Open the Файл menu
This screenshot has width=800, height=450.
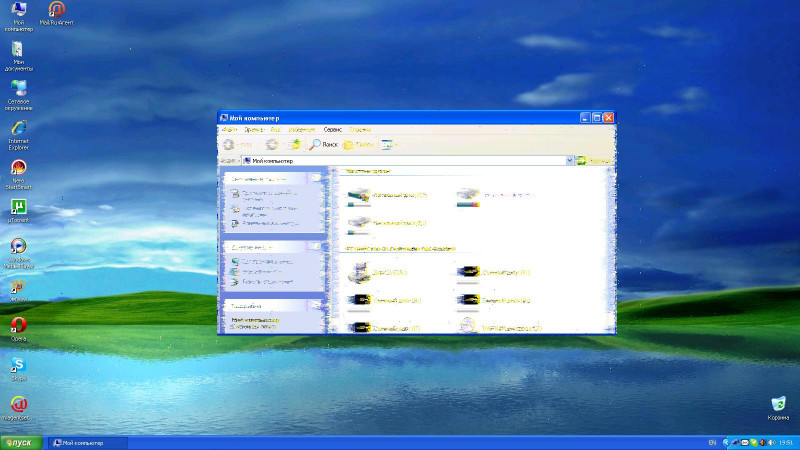point(229,130)
